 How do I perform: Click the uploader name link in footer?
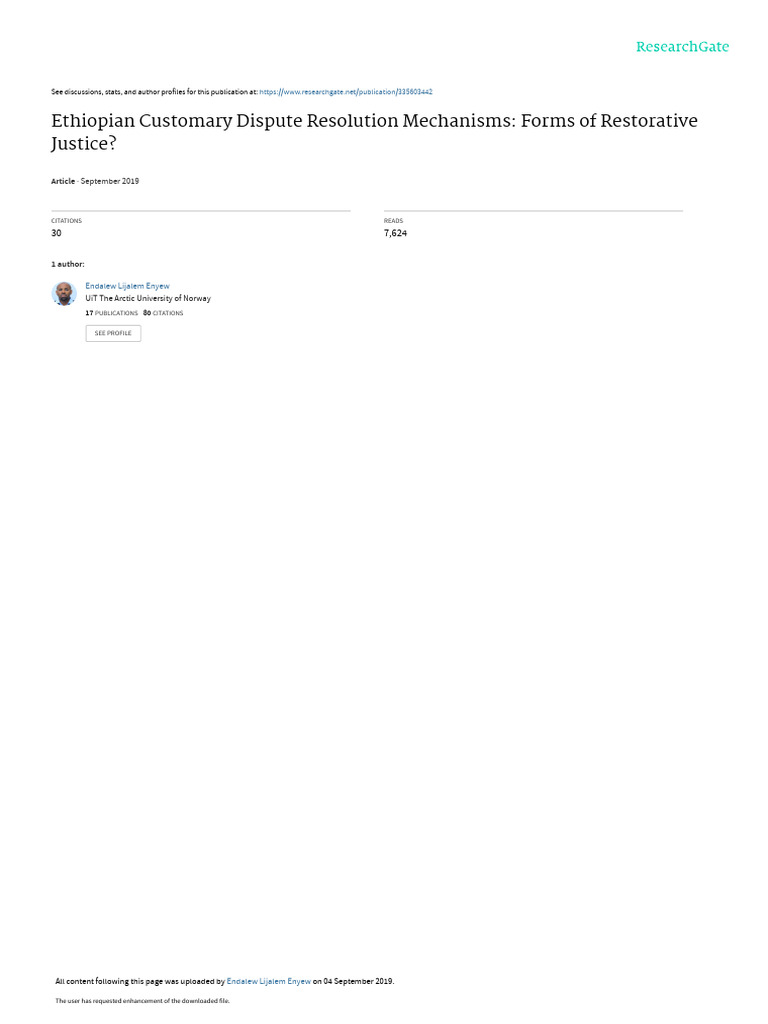pyautogui.click(x=268, y=981)
